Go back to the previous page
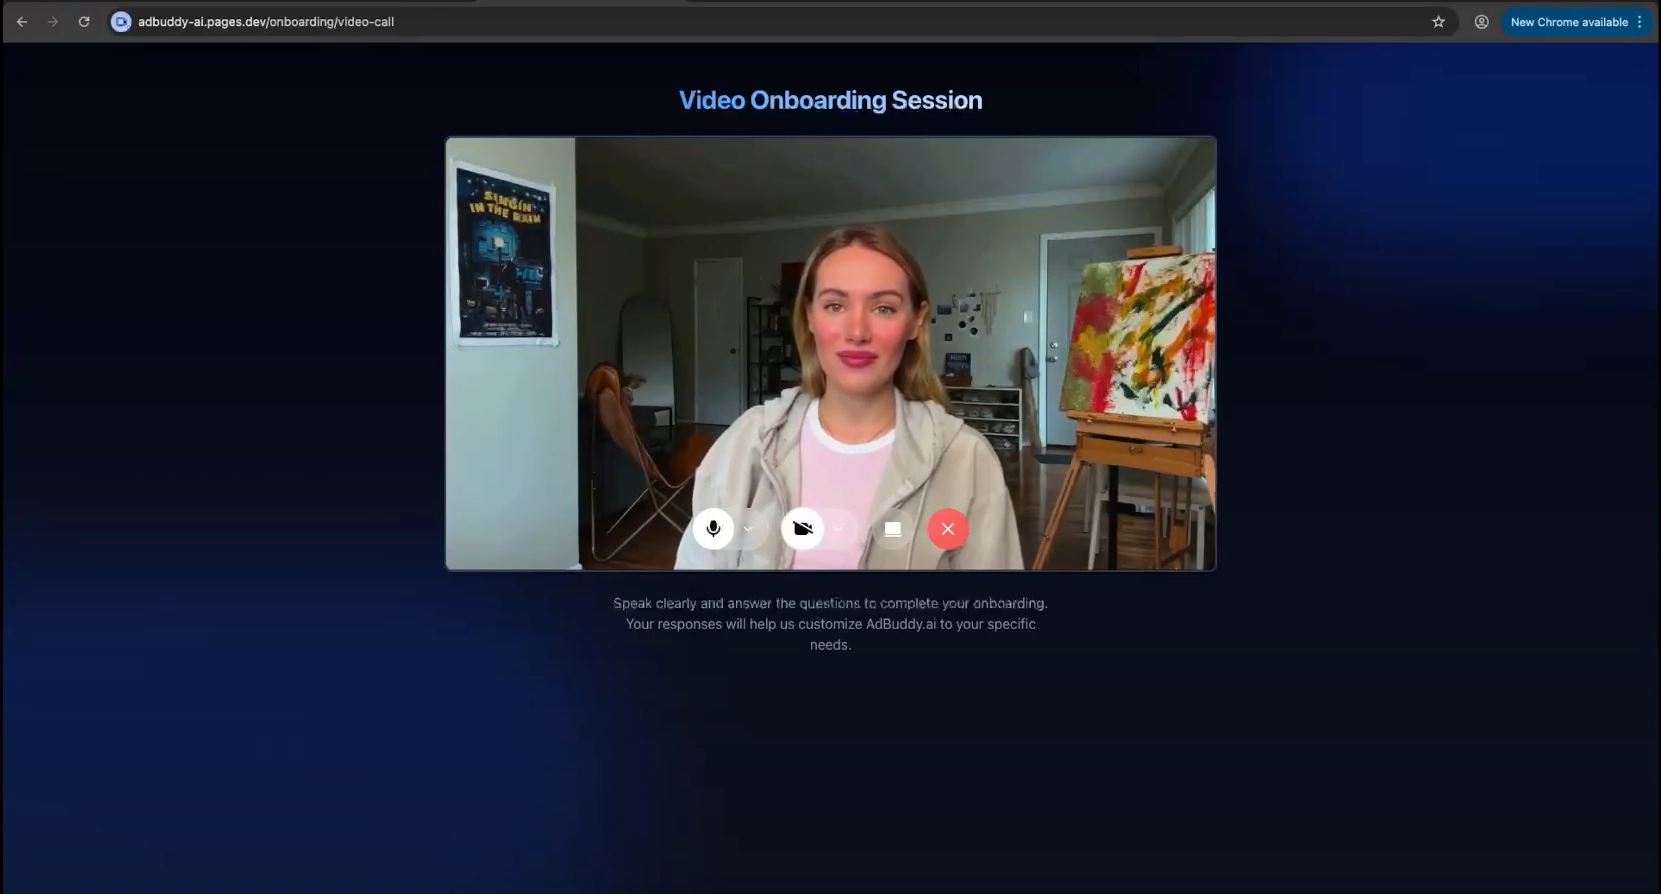 coord(22,21)
